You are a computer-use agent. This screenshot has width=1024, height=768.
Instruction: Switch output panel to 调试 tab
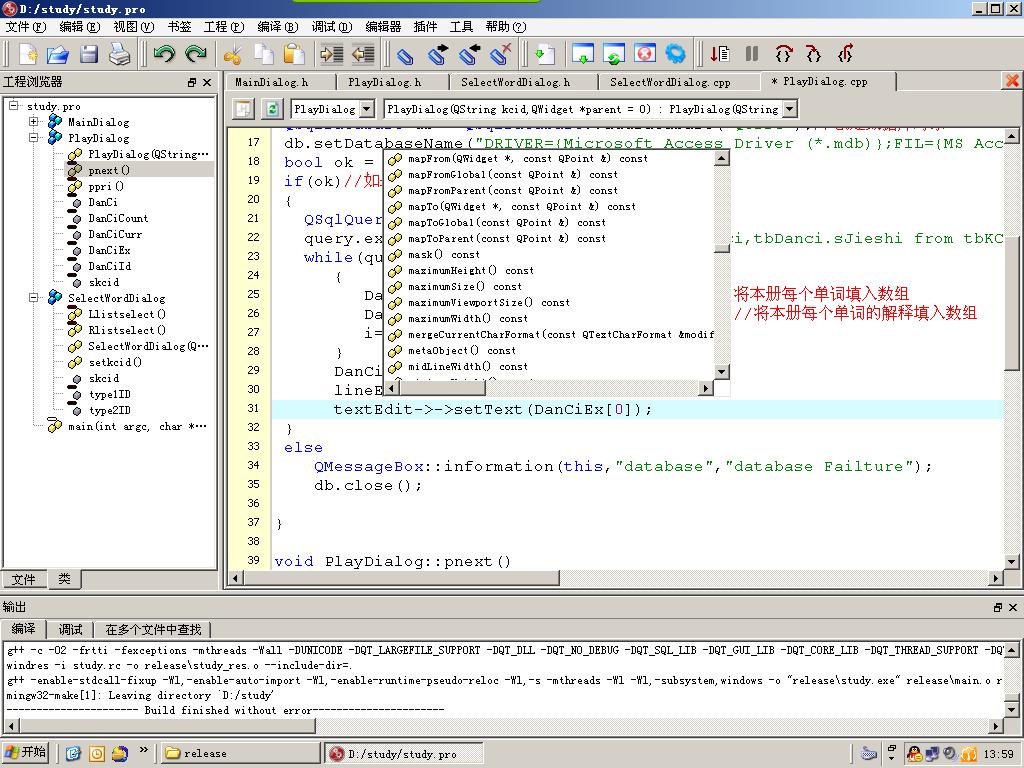tap(71, 630)
